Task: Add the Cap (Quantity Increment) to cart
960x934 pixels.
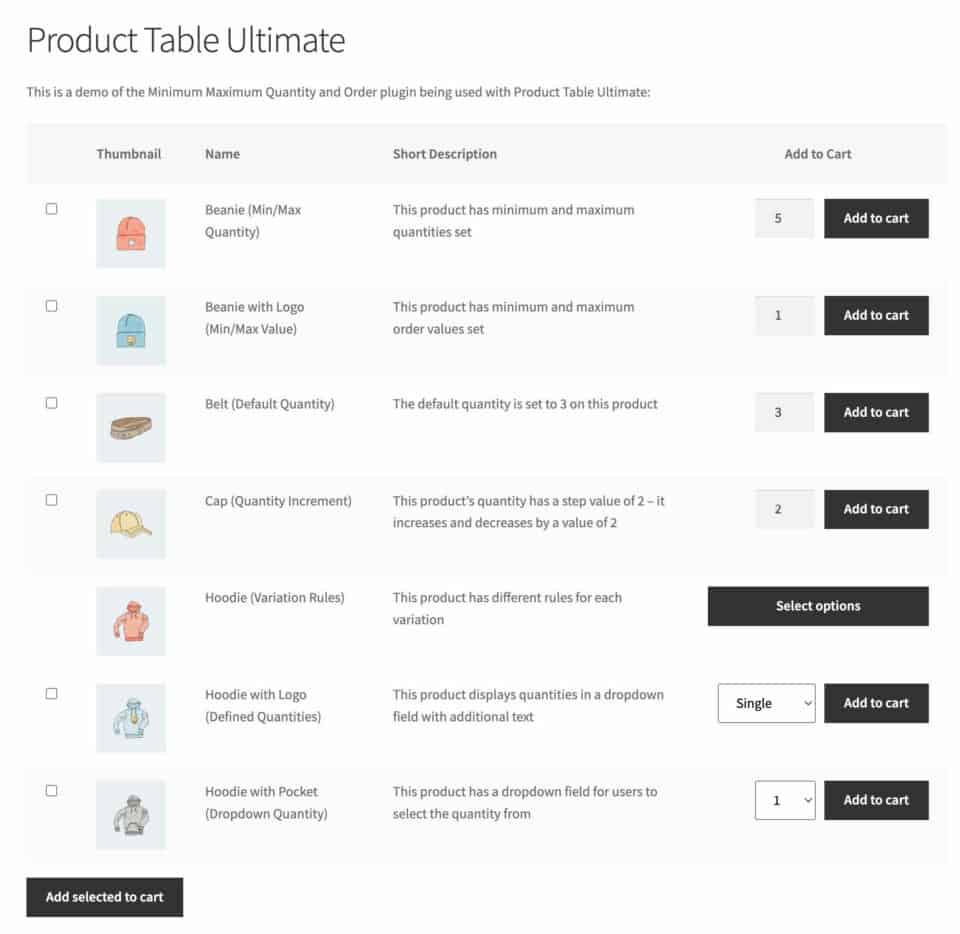Action: click(876, 509)
